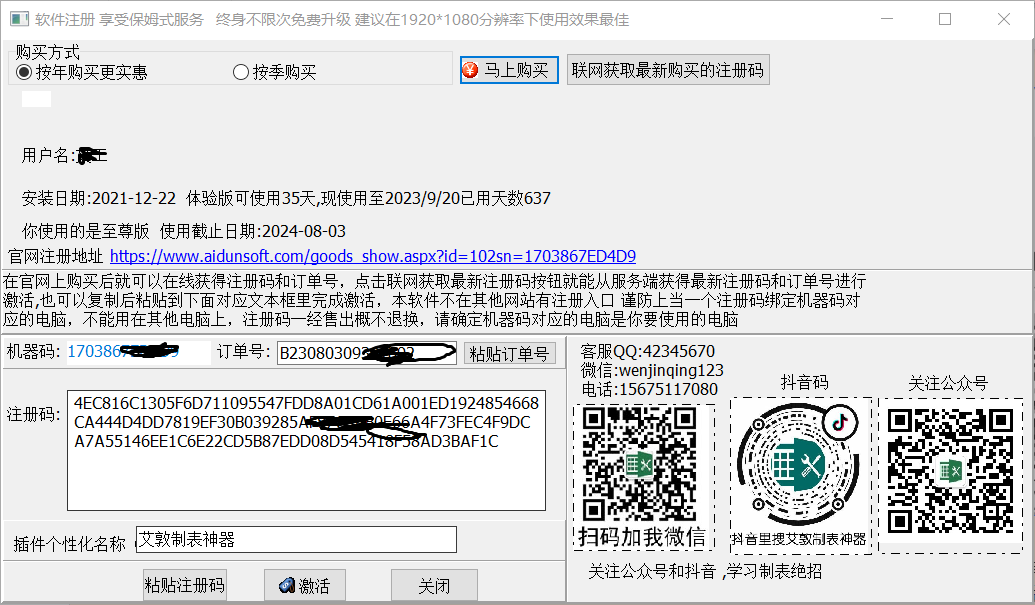The height and width of the screenshot is (605, 1035).
Task: Click the red icon on 马上购买
Action: [x=472, y=70]
